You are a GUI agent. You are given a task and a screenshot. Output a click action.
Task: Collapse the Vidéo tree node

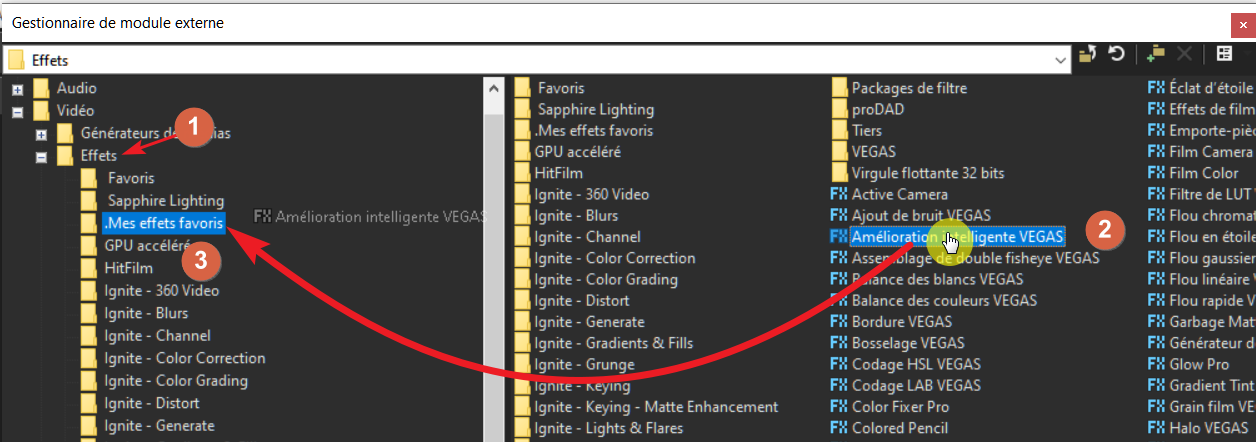17,111
